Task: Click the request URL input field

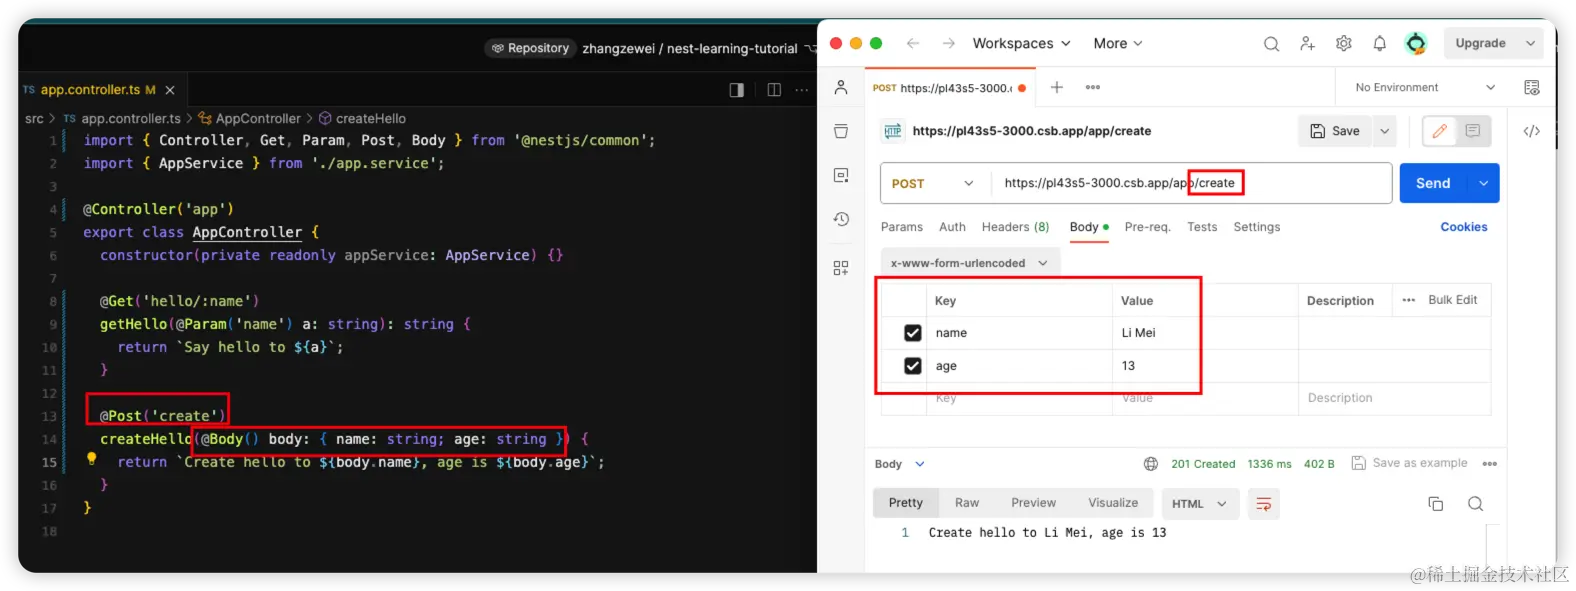Action: [x=1192, y=183]
